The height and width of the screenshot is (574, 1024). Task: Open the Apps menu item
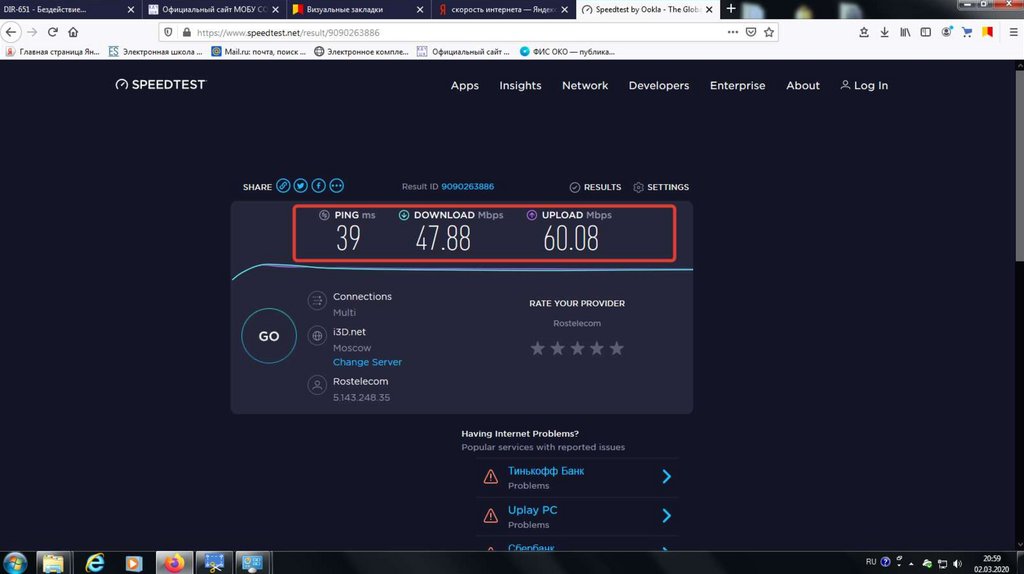click(x=464, y=86)
